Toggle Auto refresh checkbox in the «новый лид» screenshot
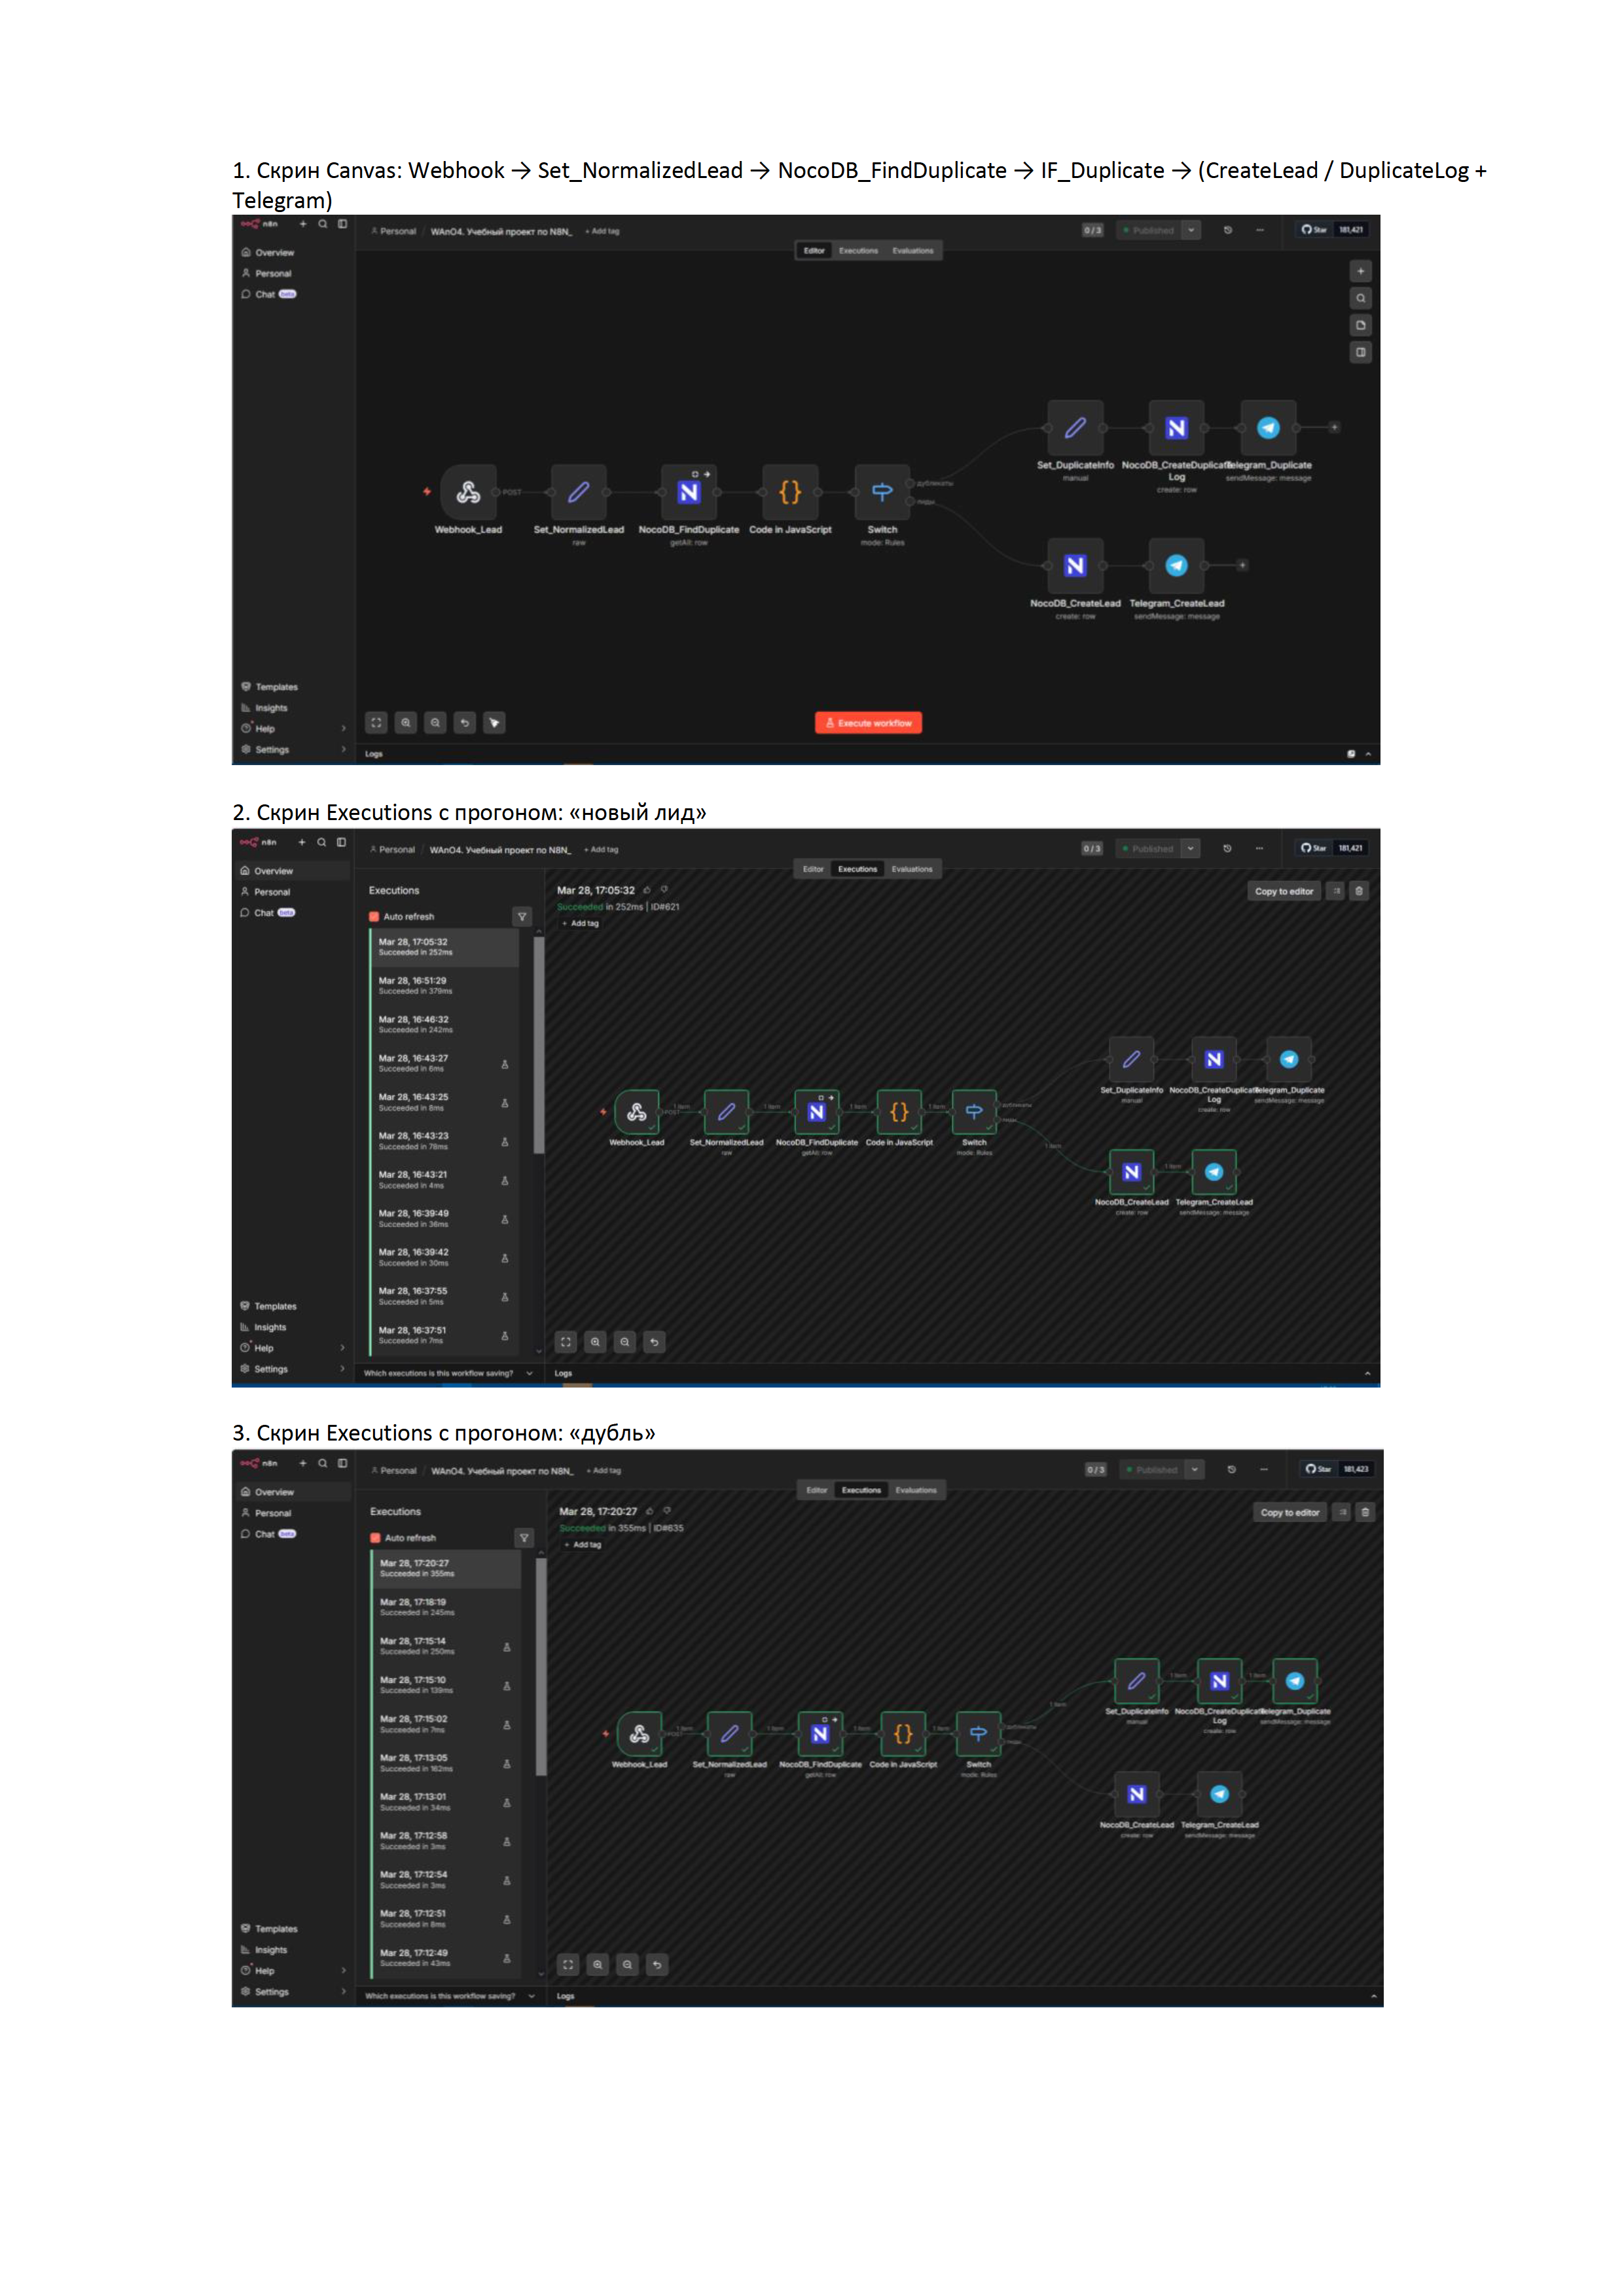Image resolution: width=1624 pixels, height=2296 pixels. [374, 916]
